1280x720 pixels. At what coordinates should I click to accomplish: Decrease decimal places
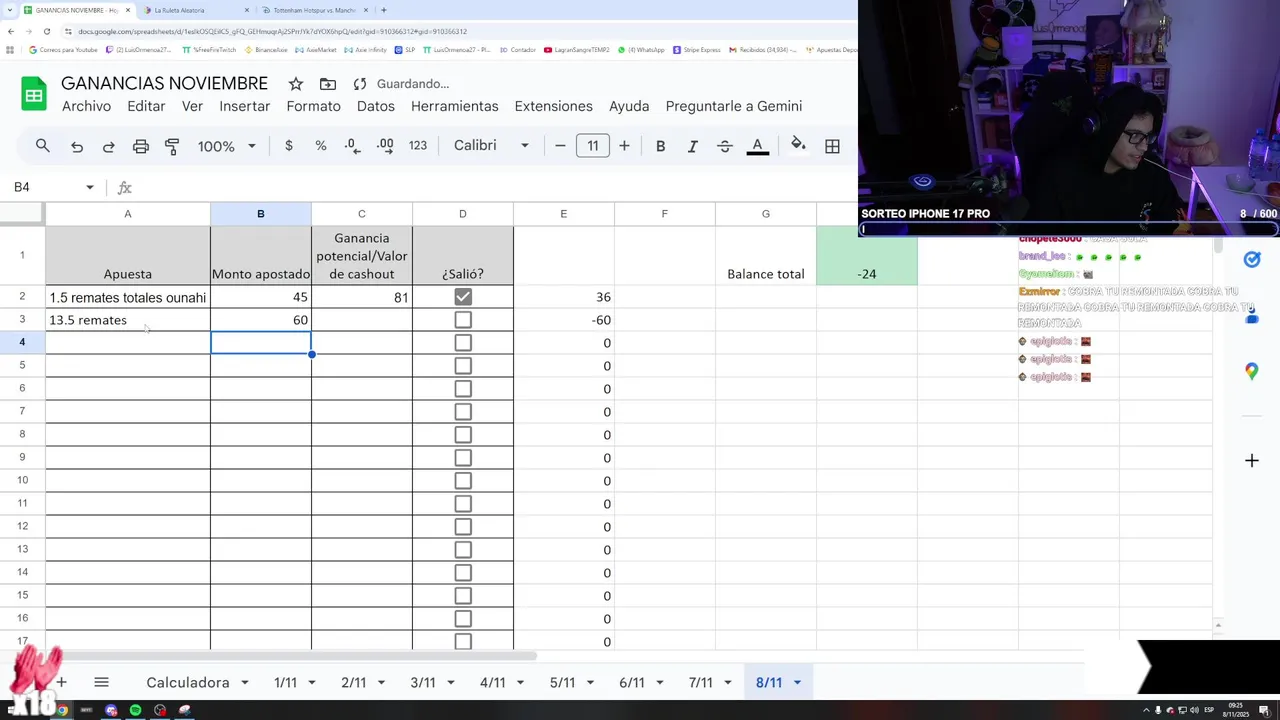click(352, 146)
